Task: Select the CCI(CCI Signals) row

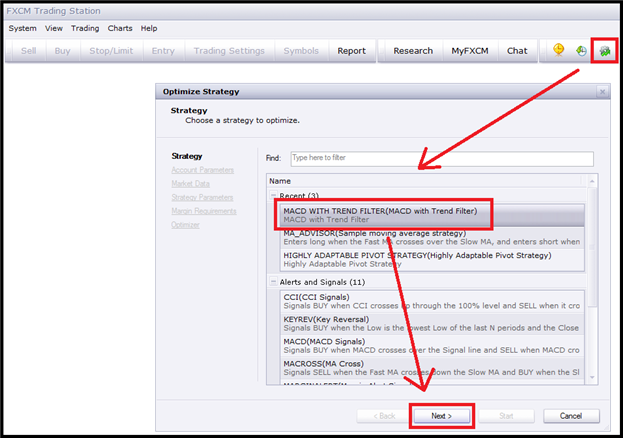Action: [432, 301]
